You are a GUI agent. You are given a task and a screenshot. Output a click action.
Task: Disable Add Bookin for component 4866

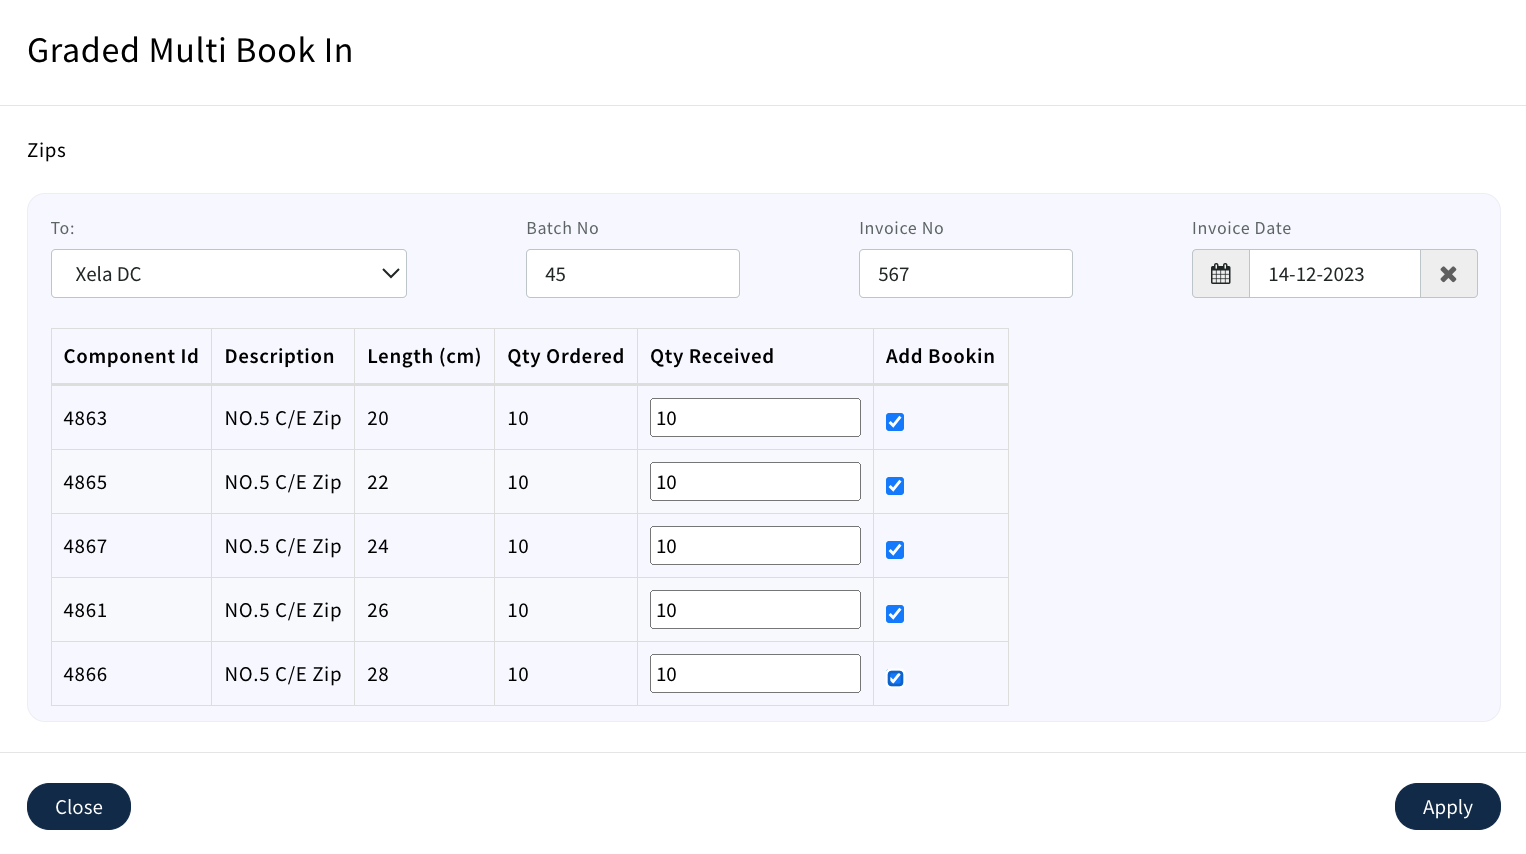[x=895, y=678]
